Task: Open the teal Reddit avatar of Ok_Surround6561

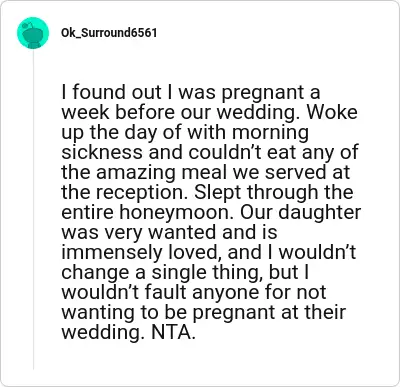Action: coord(33,33)
